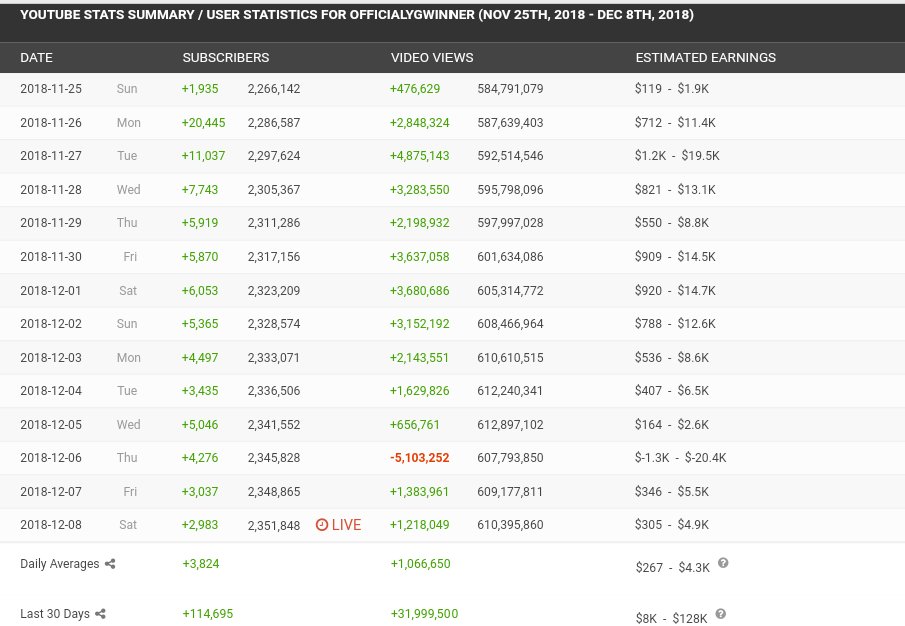Select subscriber gain +1,935

(200, 89)
